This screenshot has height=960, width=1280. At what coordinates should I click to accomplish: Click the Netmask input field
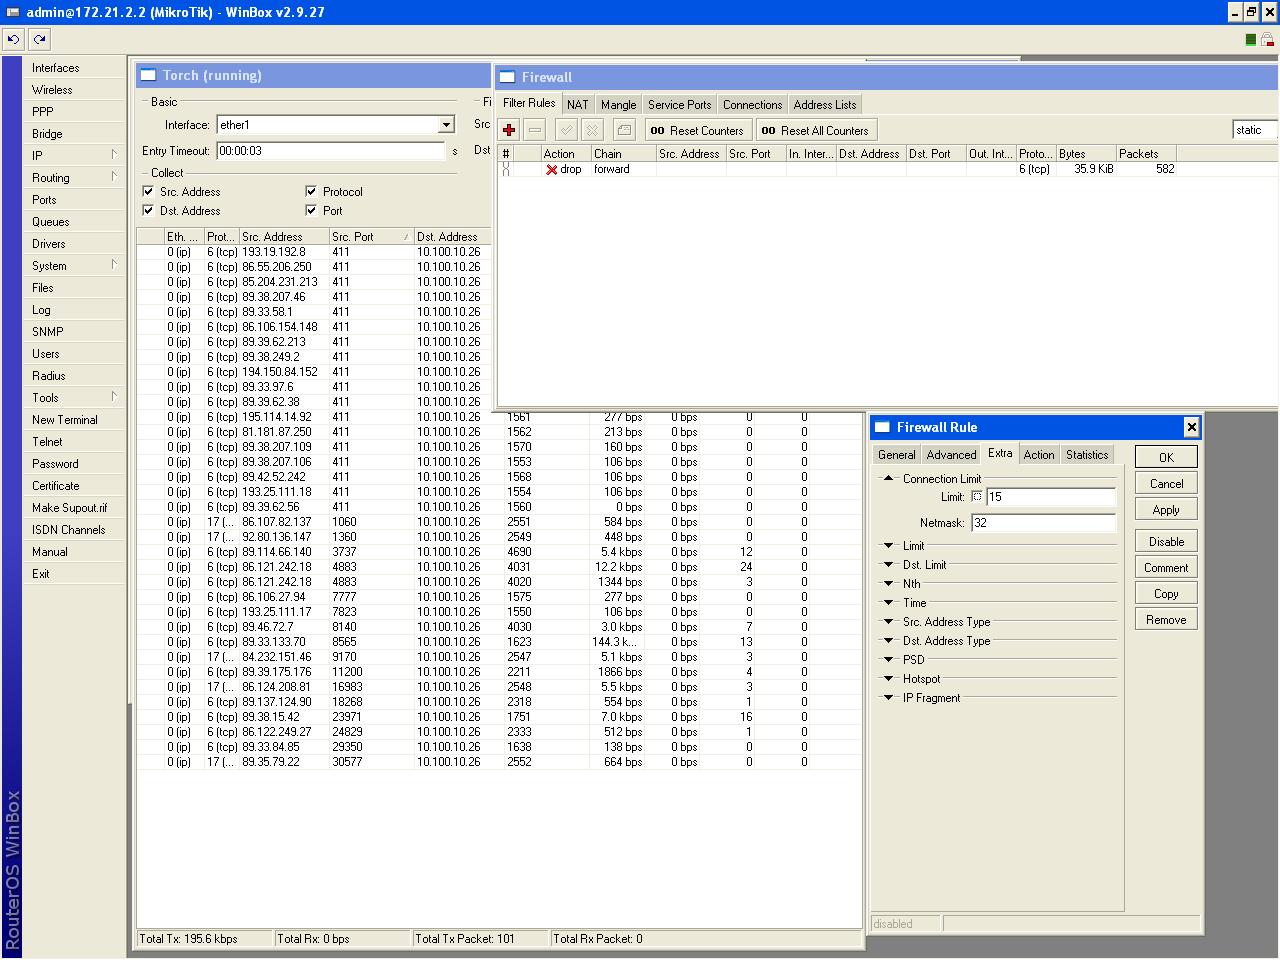coord(1043,523)
